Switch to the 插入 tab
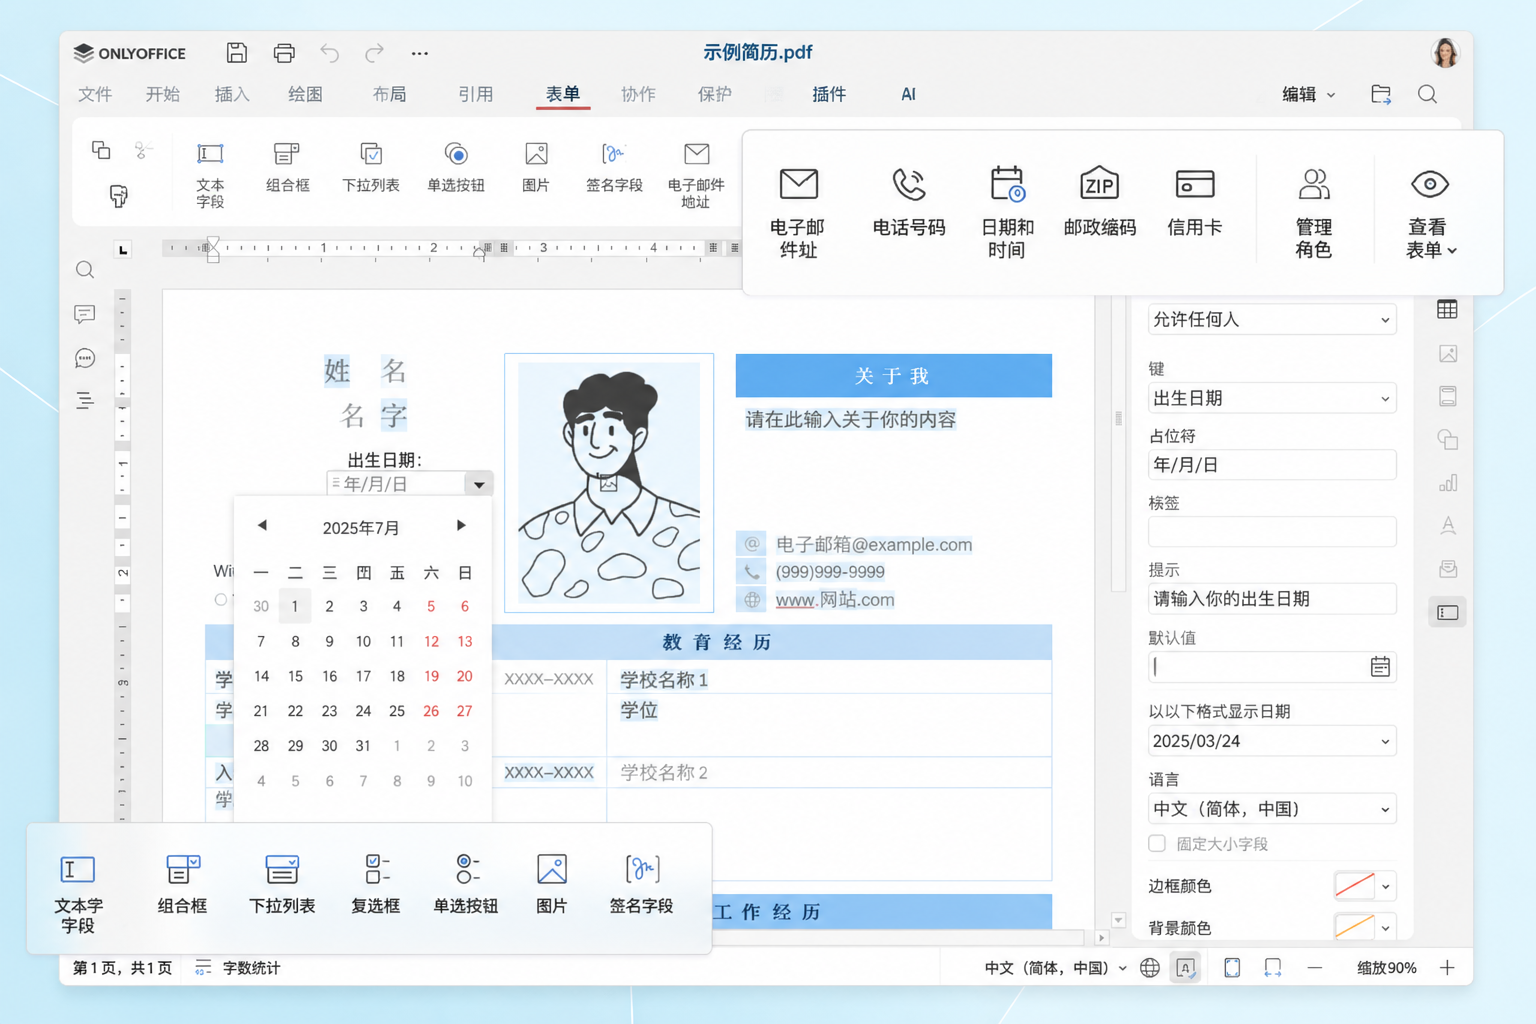 pyautogui.click(x=232, y=94)
